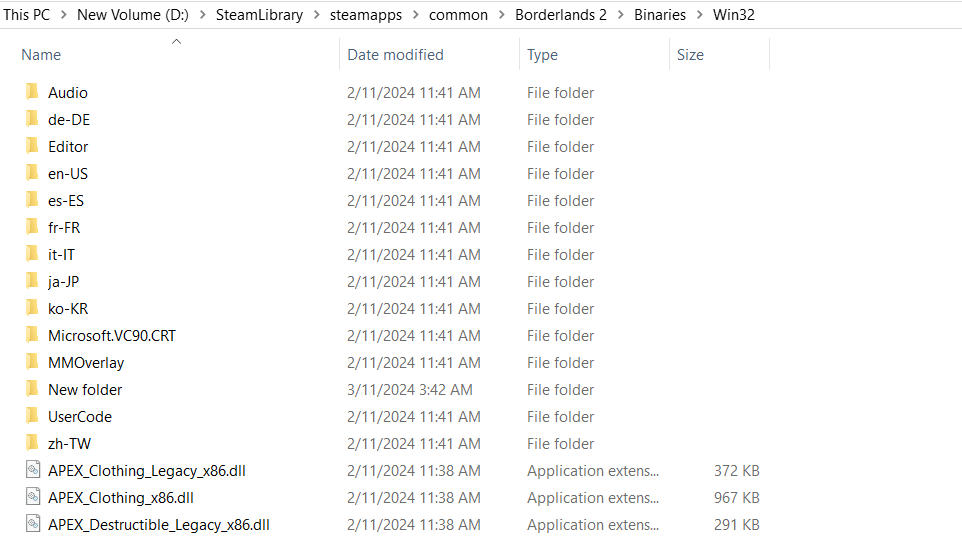This screenshot has height=538, width=962.
Task: Select the ko-KR folder name
Action: point(68,309)
